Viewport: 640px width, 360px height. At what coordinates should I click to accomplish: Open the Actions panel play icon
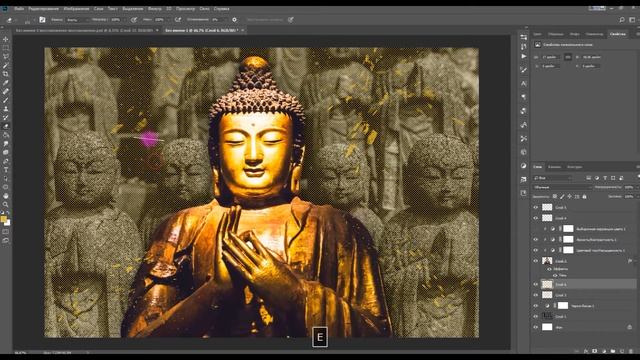coord(524,56)
